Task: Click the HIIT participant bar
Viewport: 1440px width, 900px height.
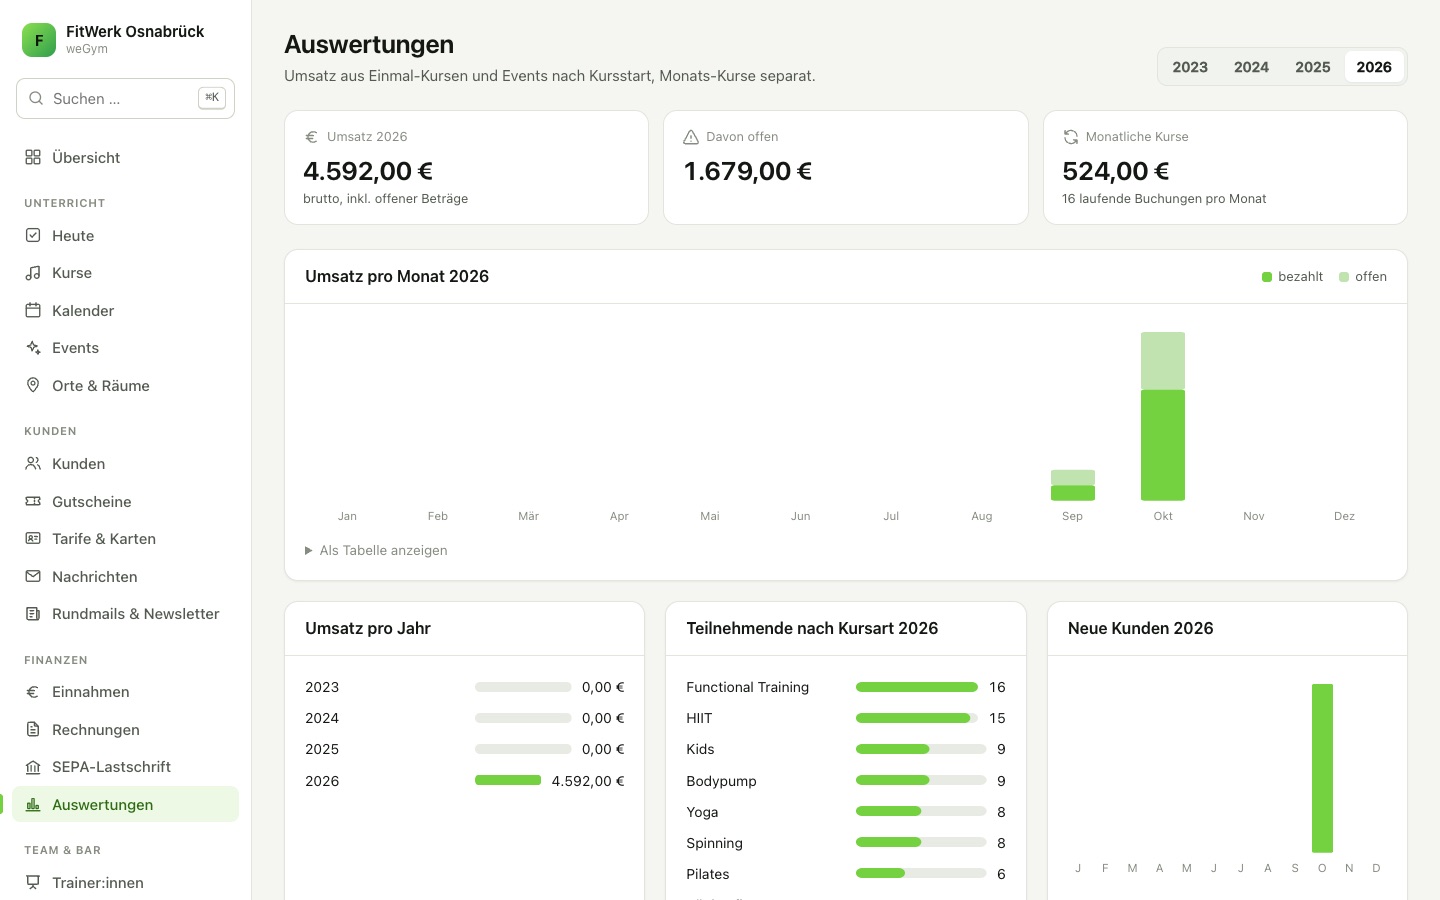Action: (917, 718)
